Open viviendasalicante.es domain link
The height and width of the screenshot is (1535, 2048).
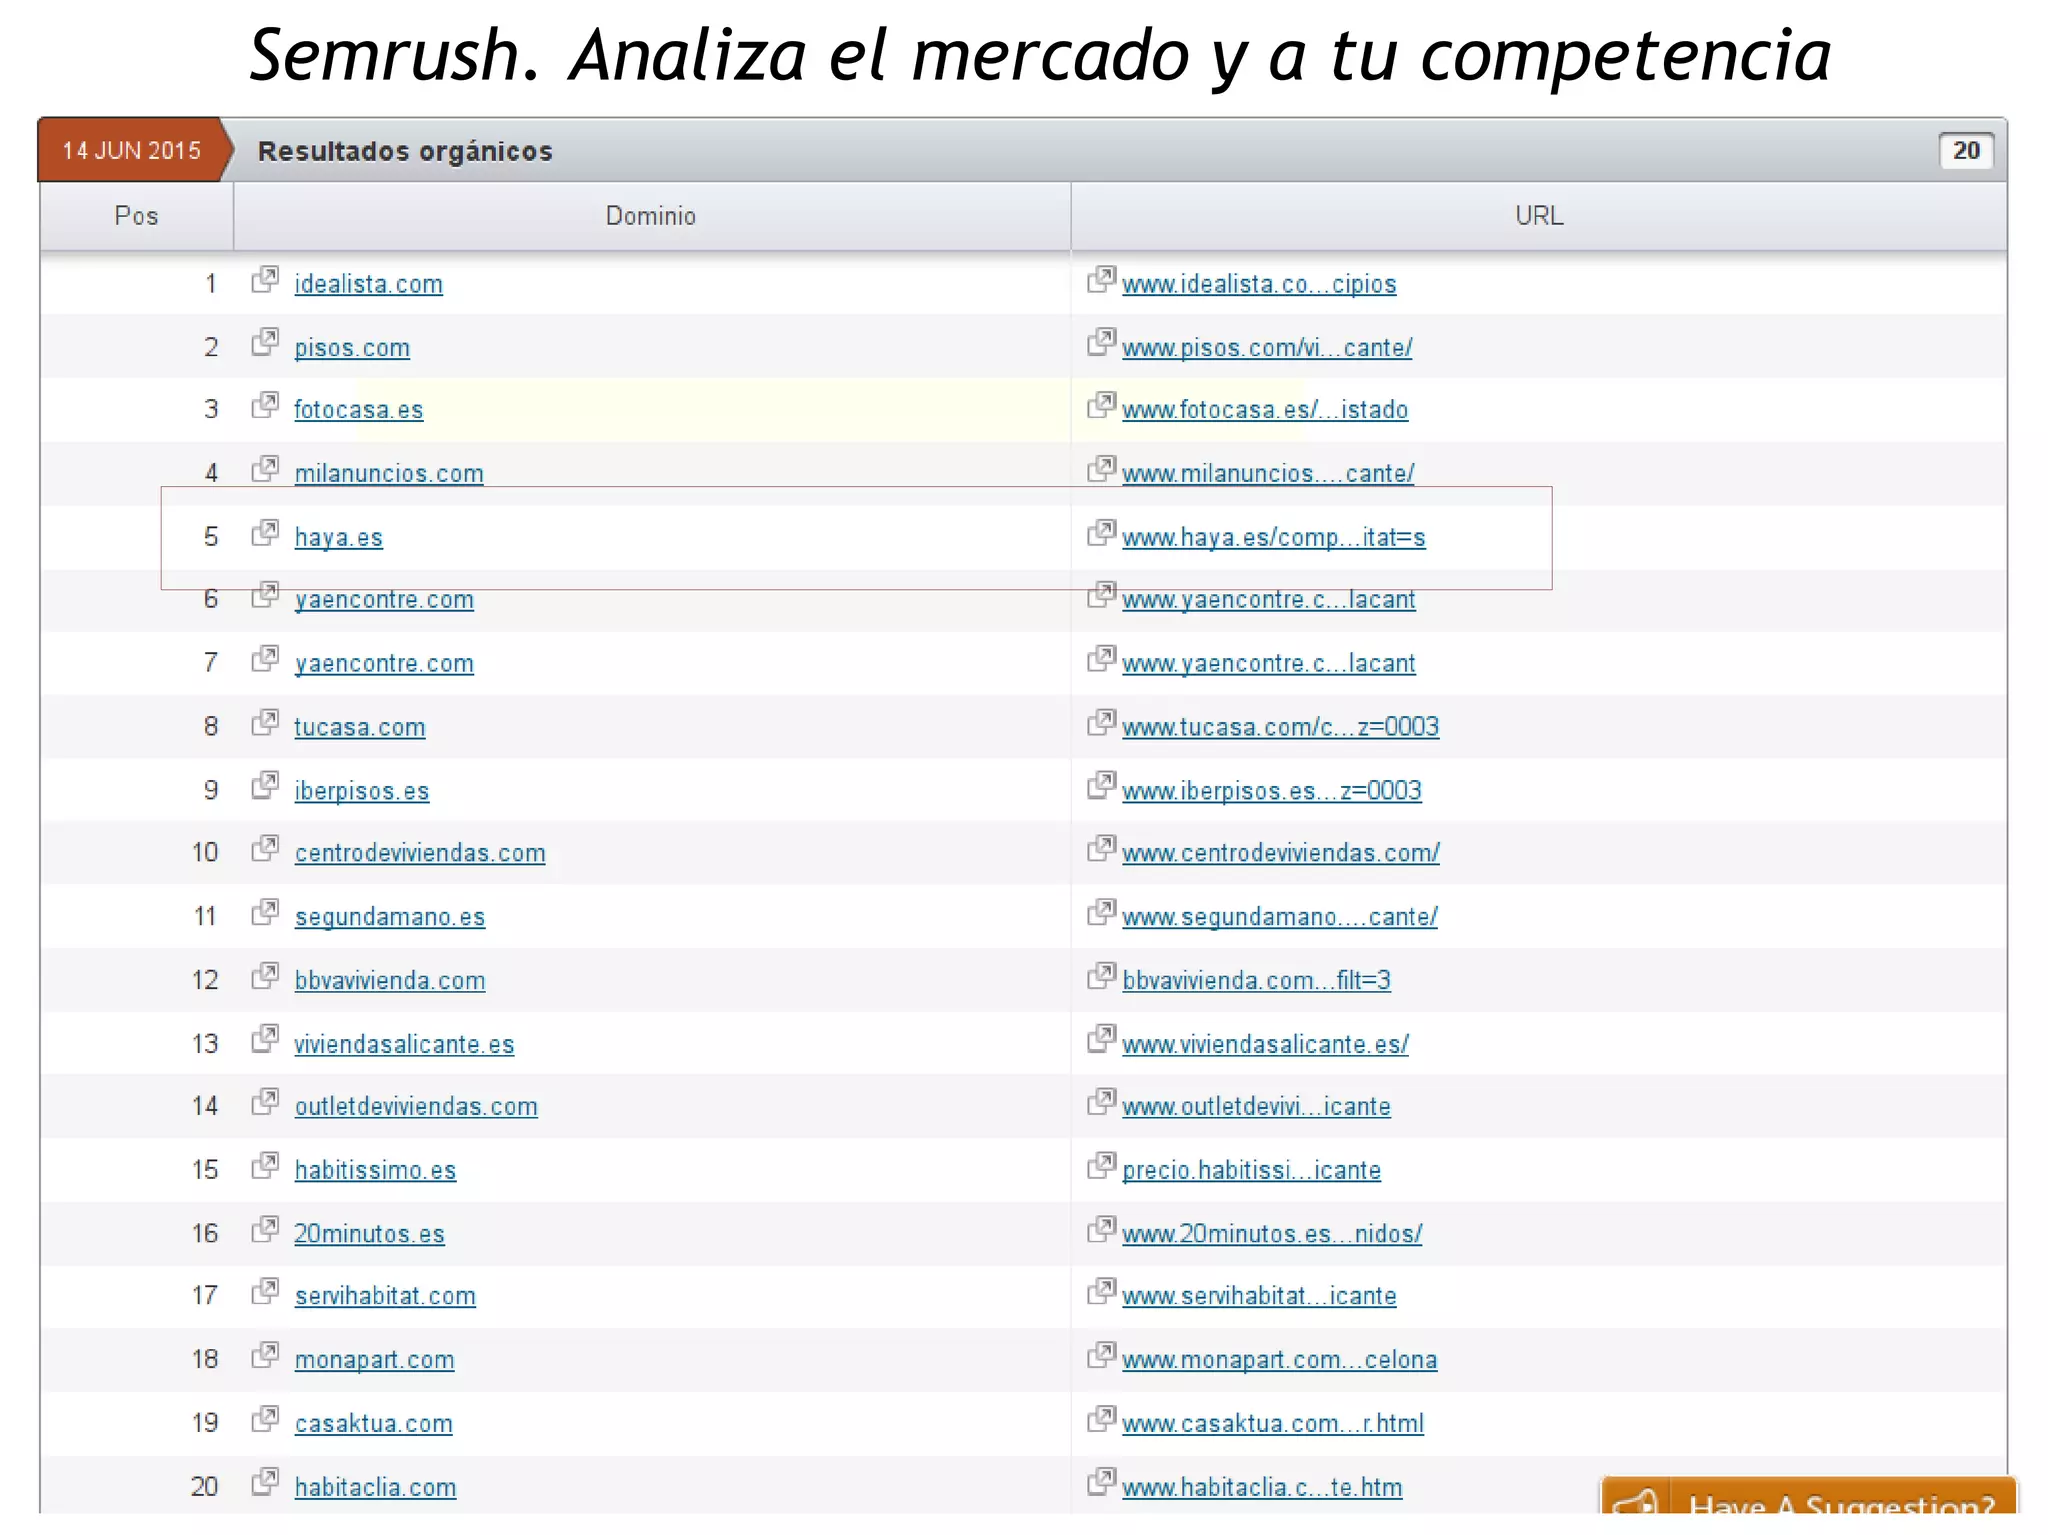click(x=404, y=1044)
